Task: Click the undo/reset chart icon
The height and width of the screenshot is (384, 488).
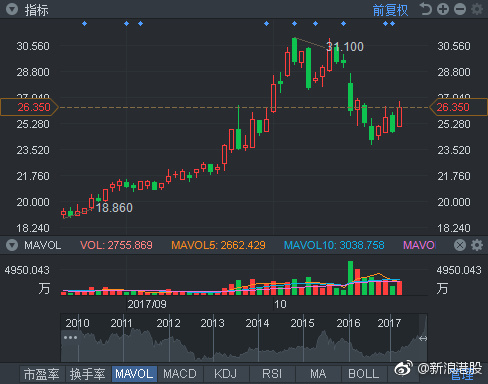Action: click(x=426, y=9)
